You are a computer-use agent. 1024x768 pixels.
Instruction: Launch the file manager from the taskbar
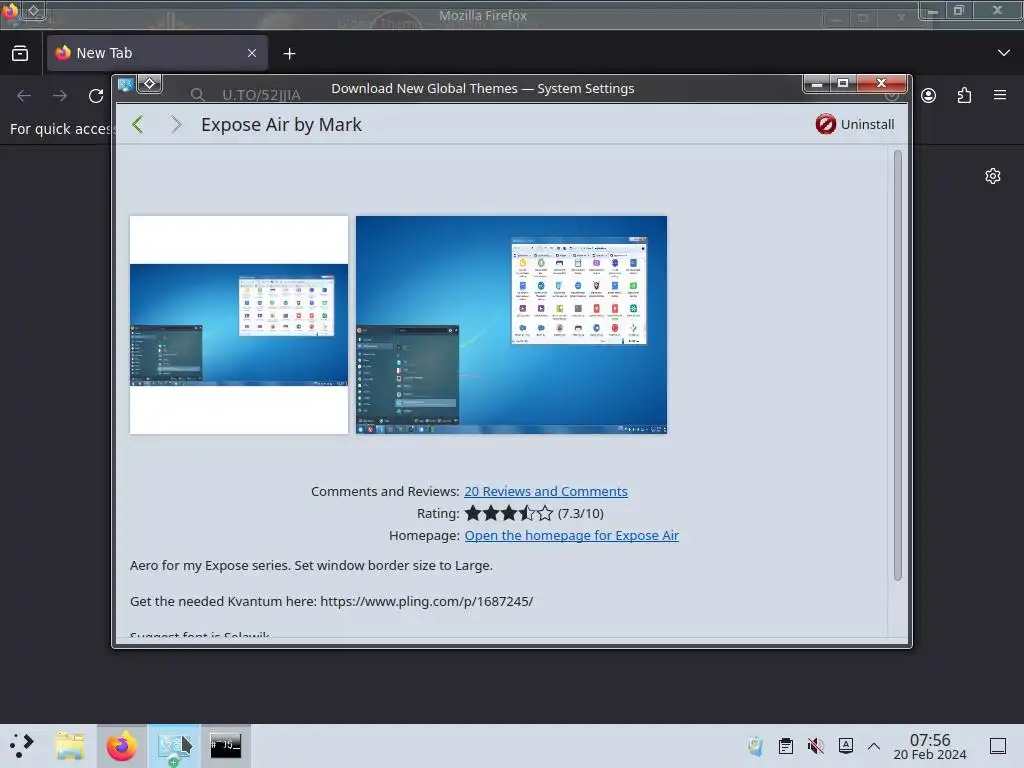(70, 745)
